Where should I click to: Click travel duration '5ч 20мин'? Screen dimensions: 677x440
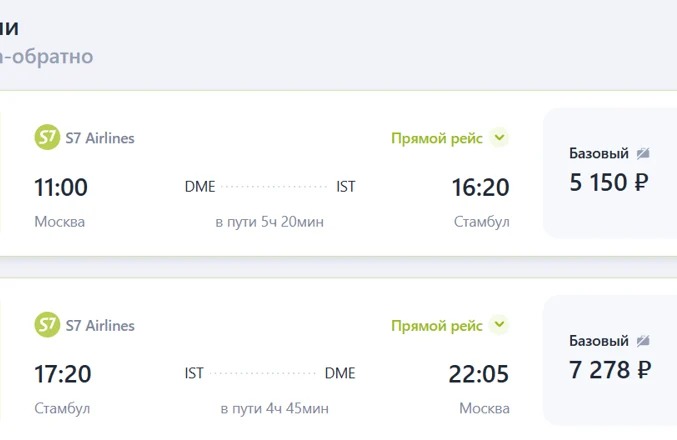(269, 222)
